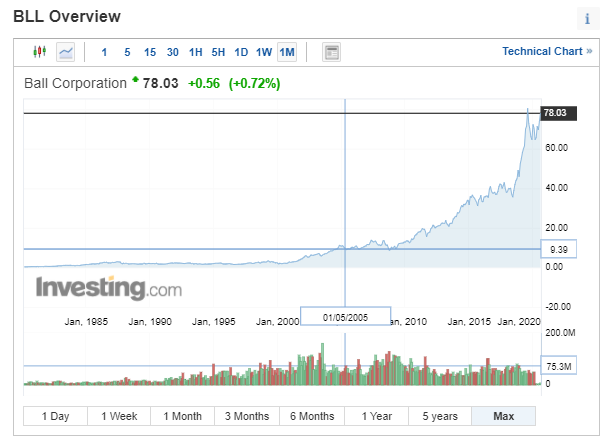Screen dimensions: 608x448
Task: Click the BLL Overview heading
Action: tap(67, 17)
